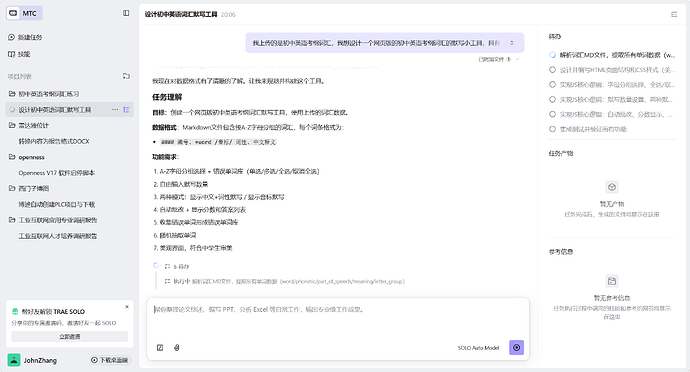This screenshot has height=372, width=690.
Task: Close the TRAE SOLO invite card
Action: (127, 307)
